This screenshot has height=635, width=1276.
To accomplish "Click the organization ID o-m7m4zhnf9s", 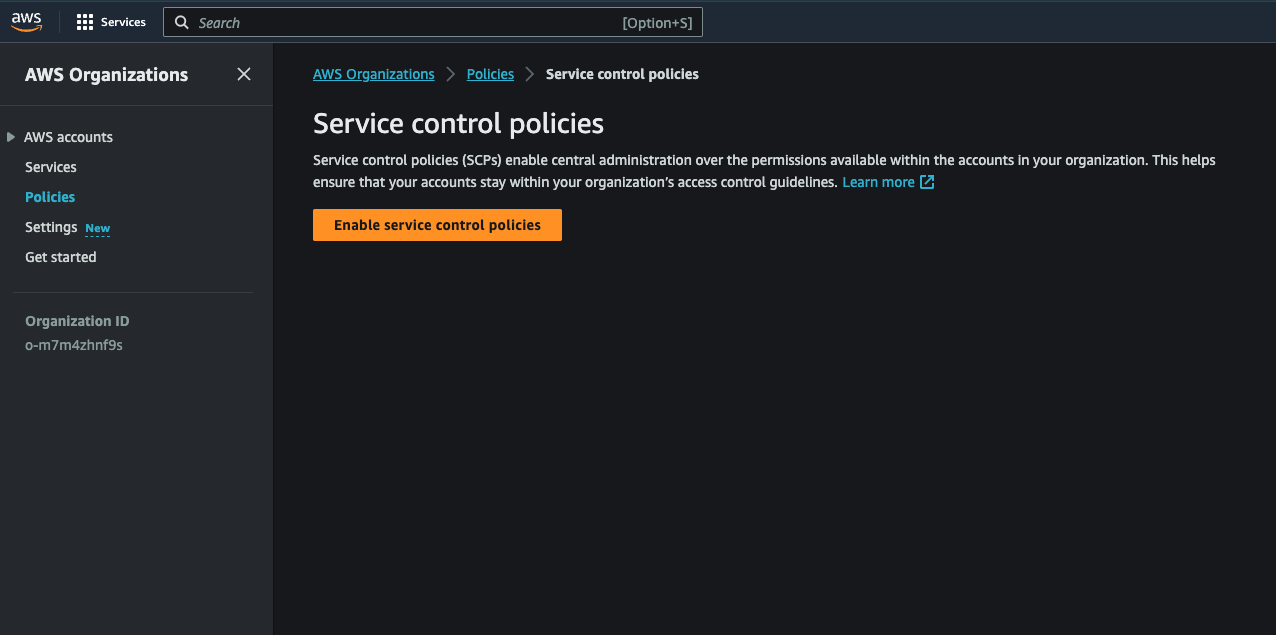I will coord(74,345).
